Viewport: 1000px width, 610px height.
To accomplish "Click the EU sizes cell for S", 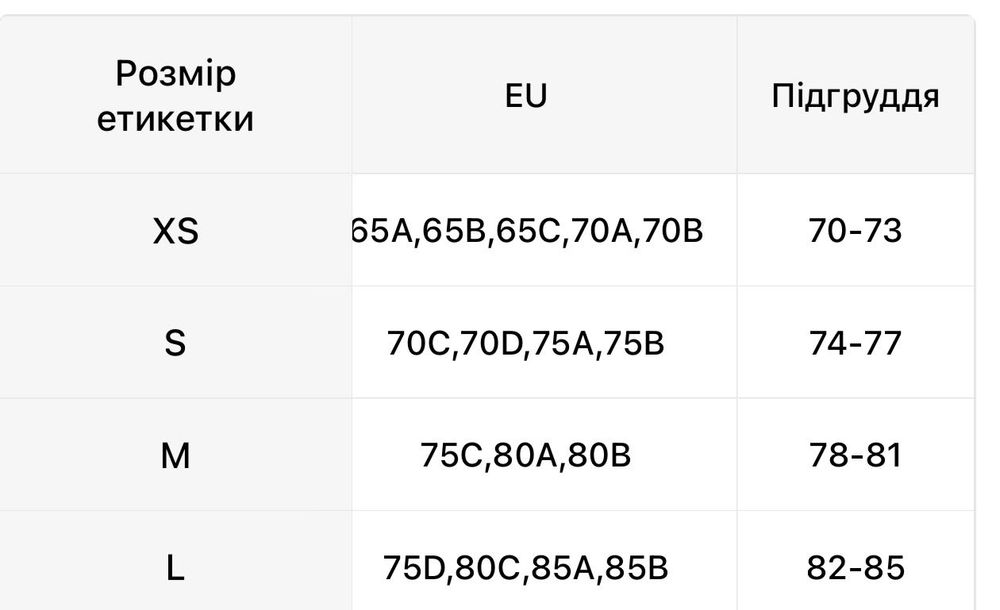I will point(525,344).
